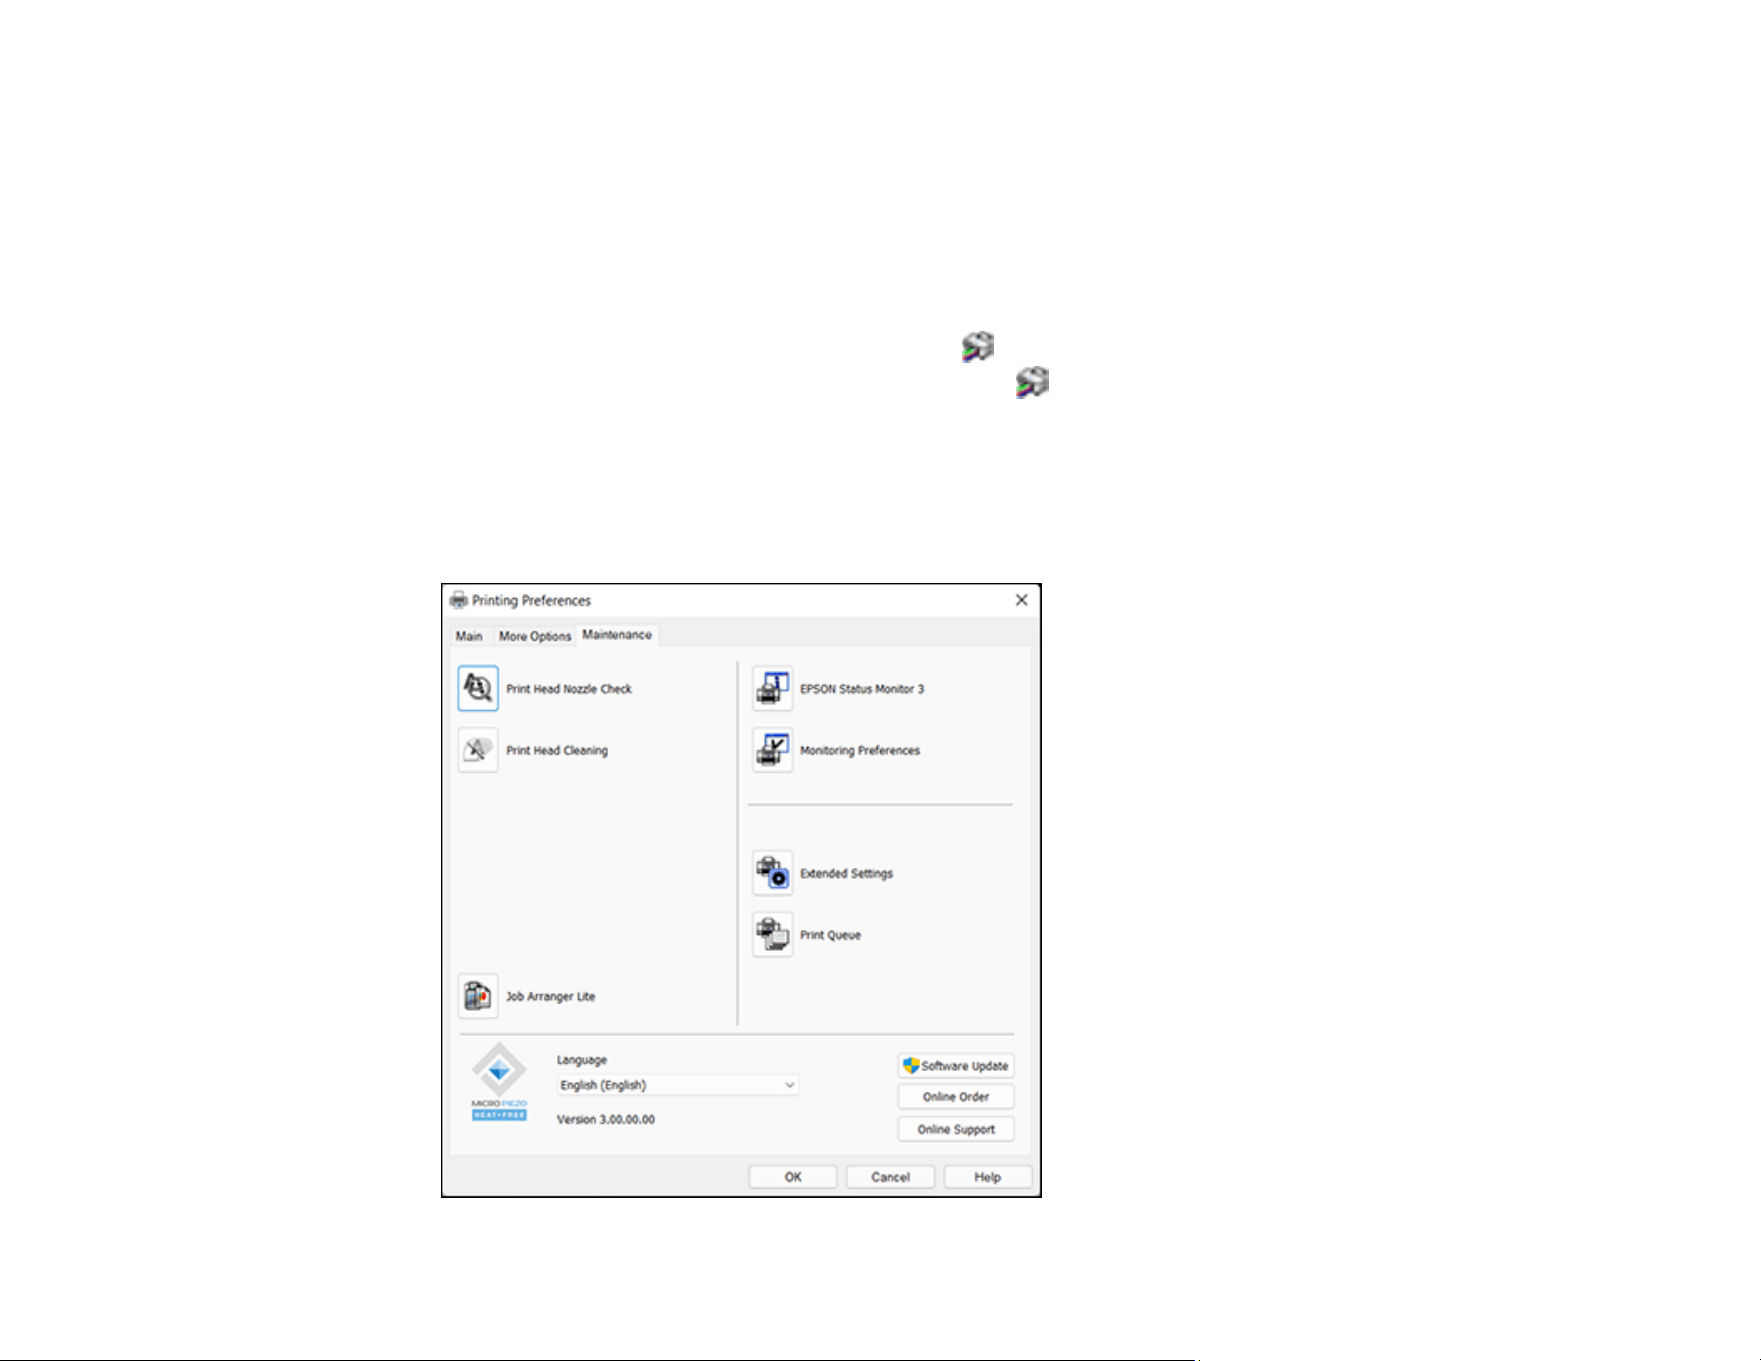Open the Job Arranger Lite icon
This screenshot has width=1761, height=1361.
478,996
